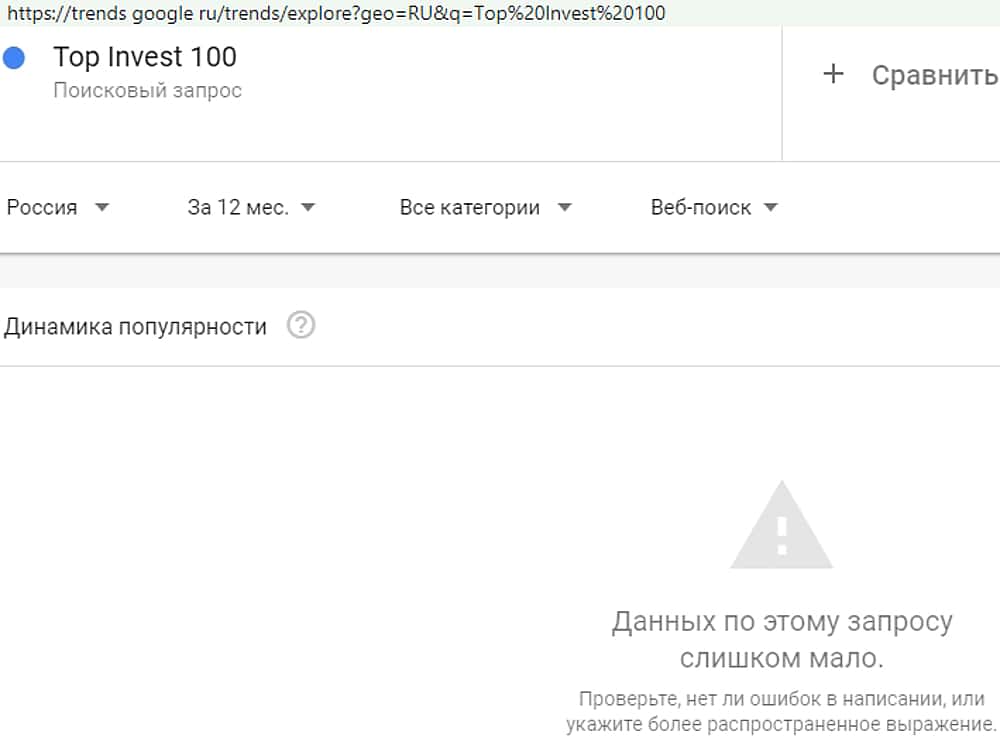Add a comparison term via Сравнить
This screenshot has height=738, width=1000.
tap(934, 75)
